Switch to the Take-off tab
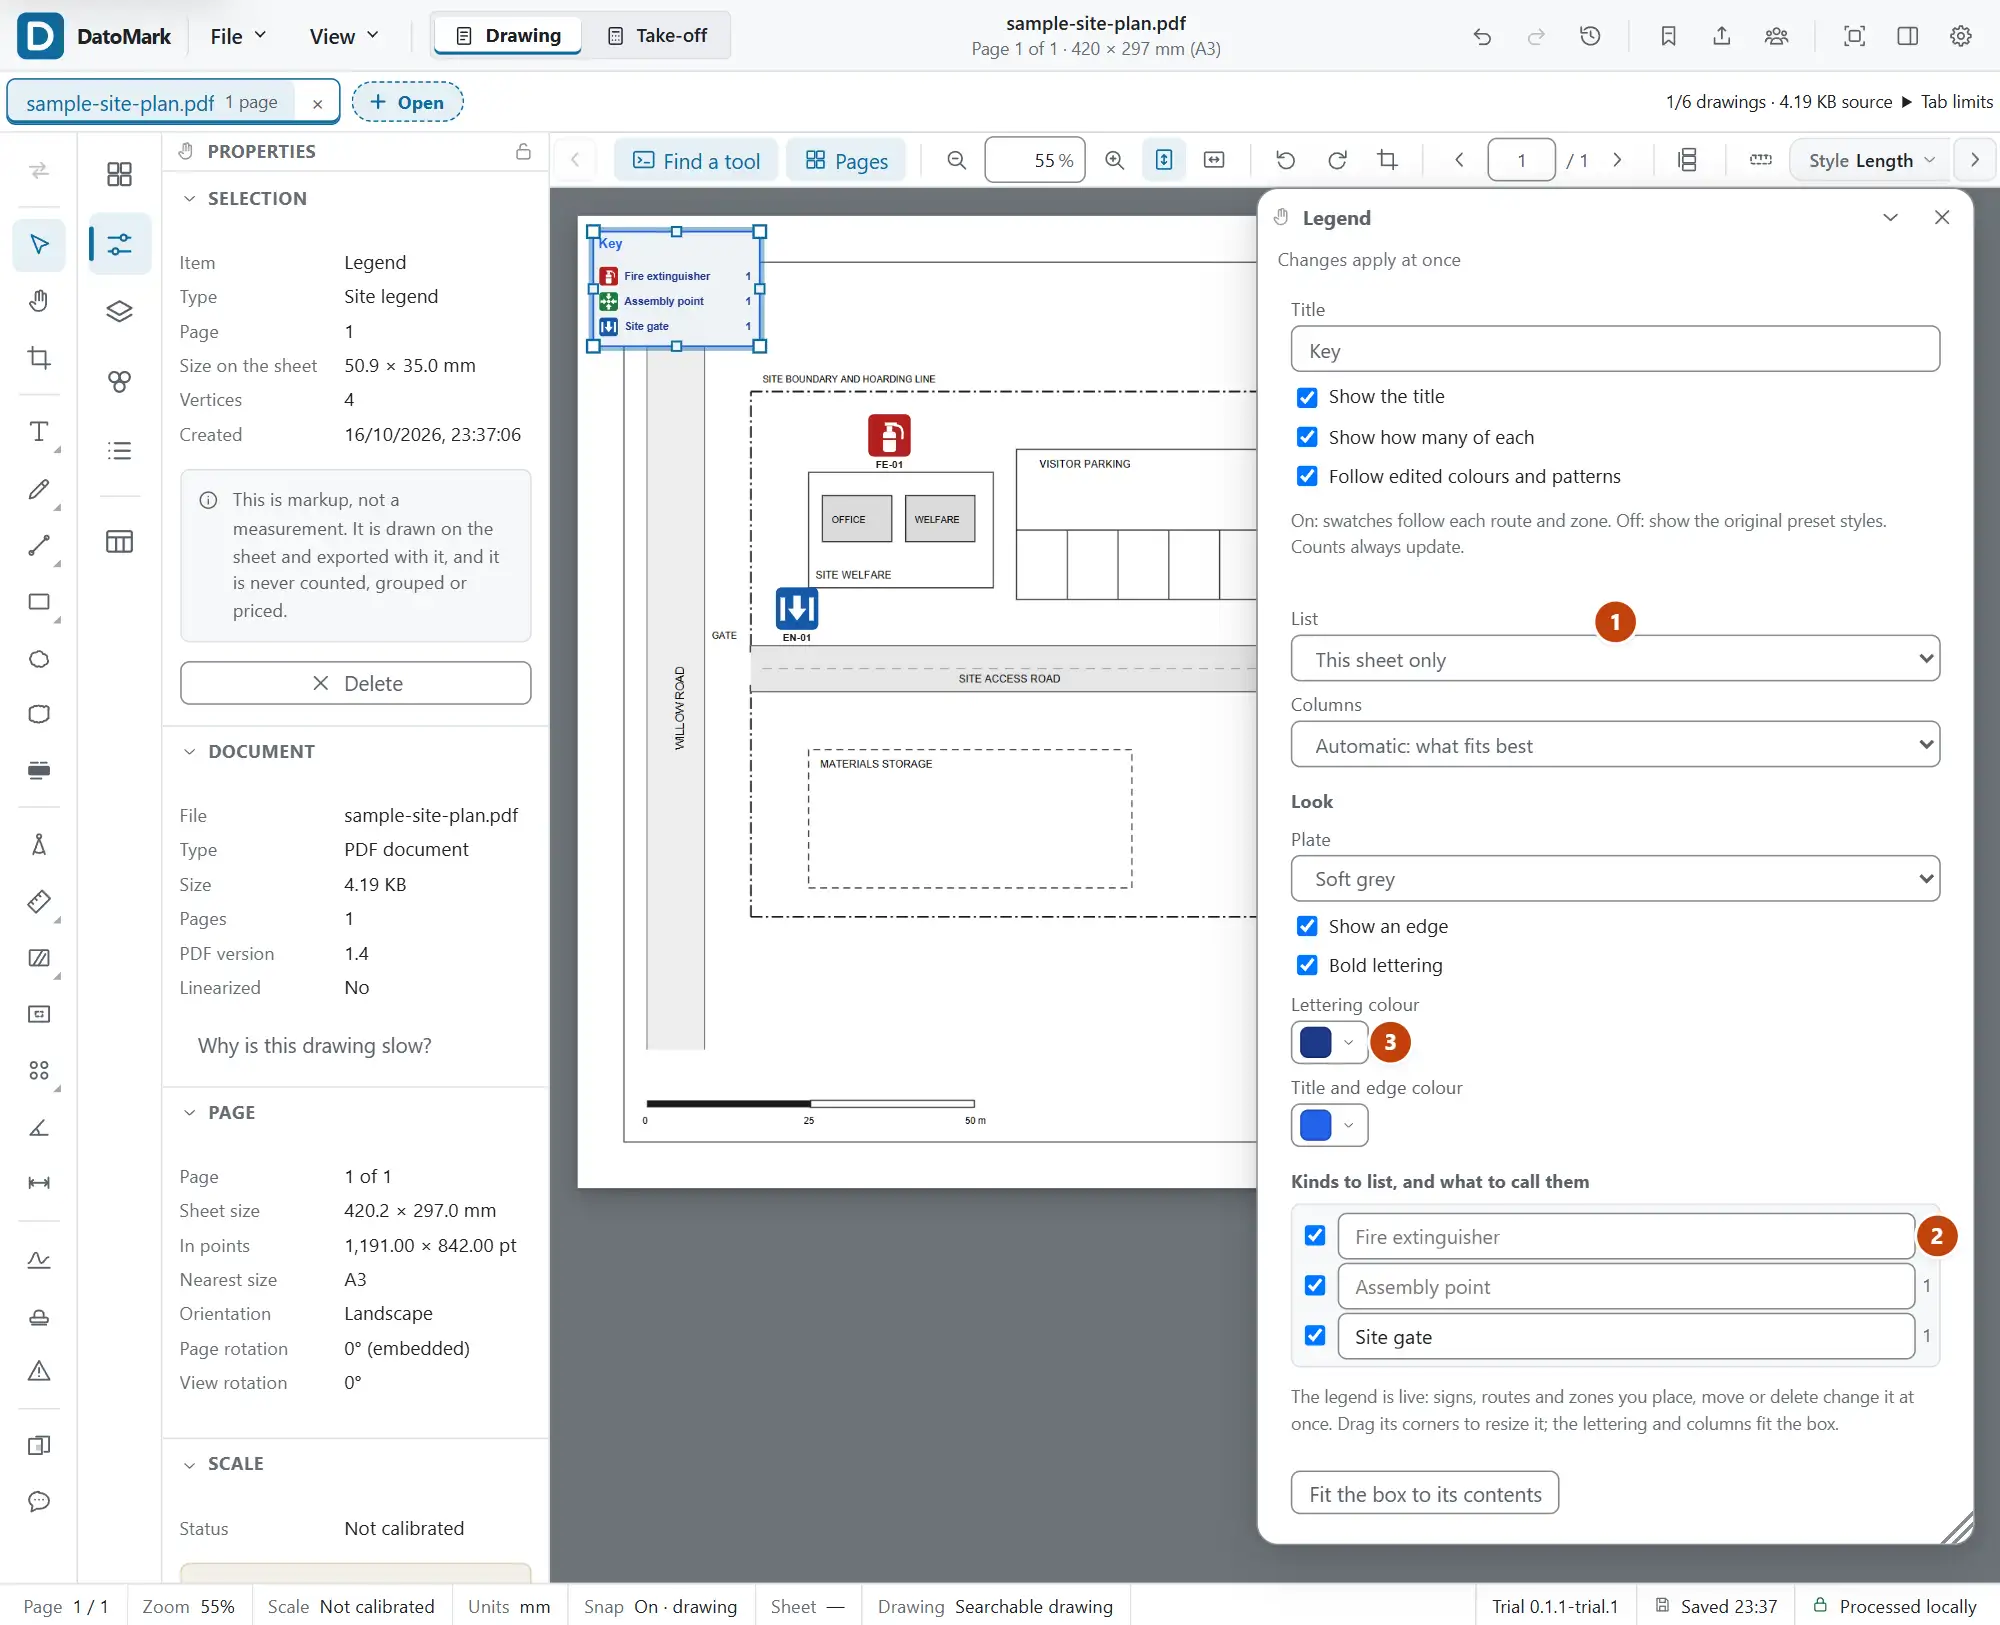 tap(658, 36)
